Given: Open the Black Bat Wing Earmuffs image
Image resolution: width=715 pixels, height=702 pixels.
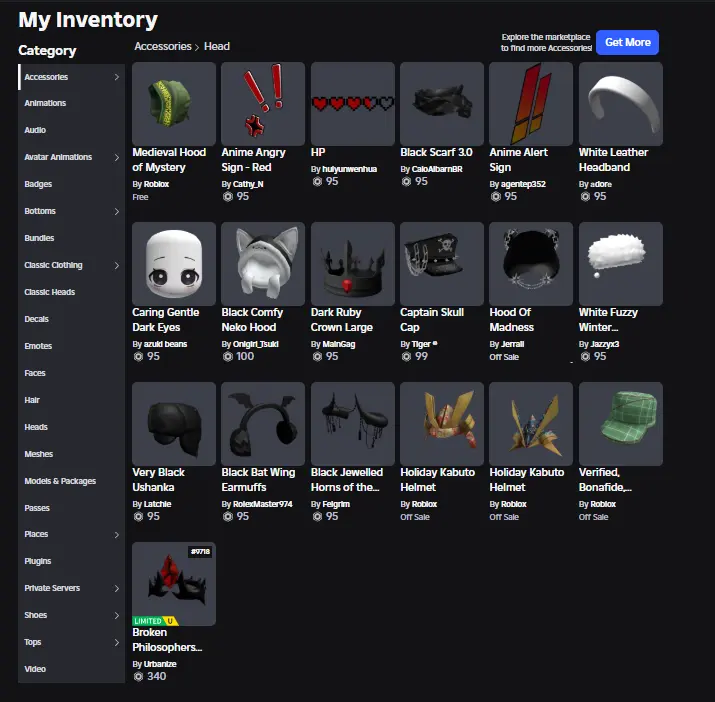Looking at the screenshot, I should point(263,424).
